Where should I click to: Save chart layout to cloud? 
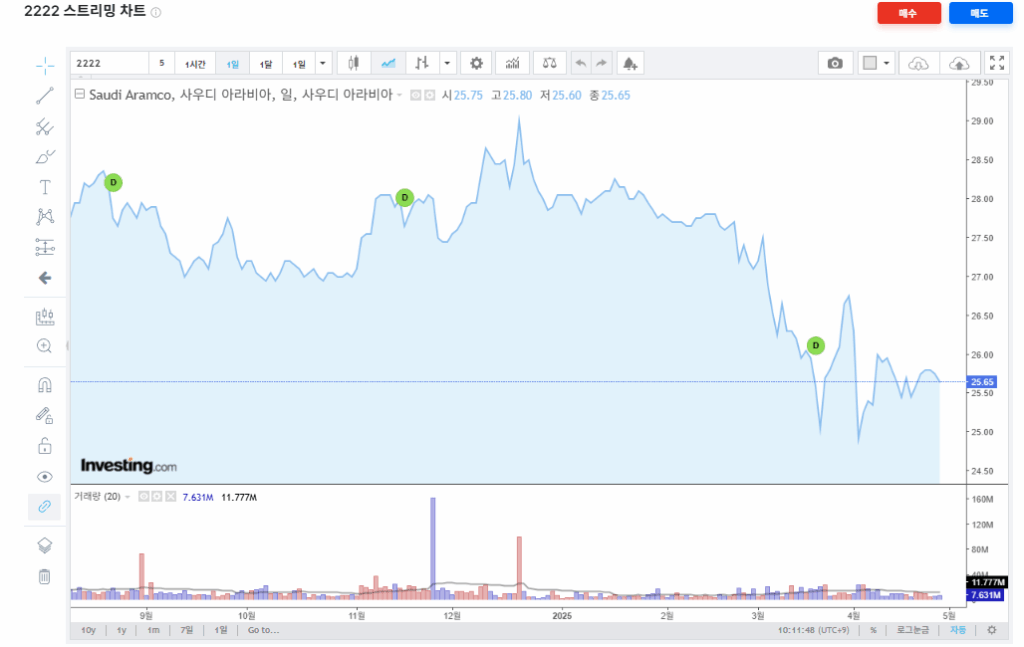point(959,63)
